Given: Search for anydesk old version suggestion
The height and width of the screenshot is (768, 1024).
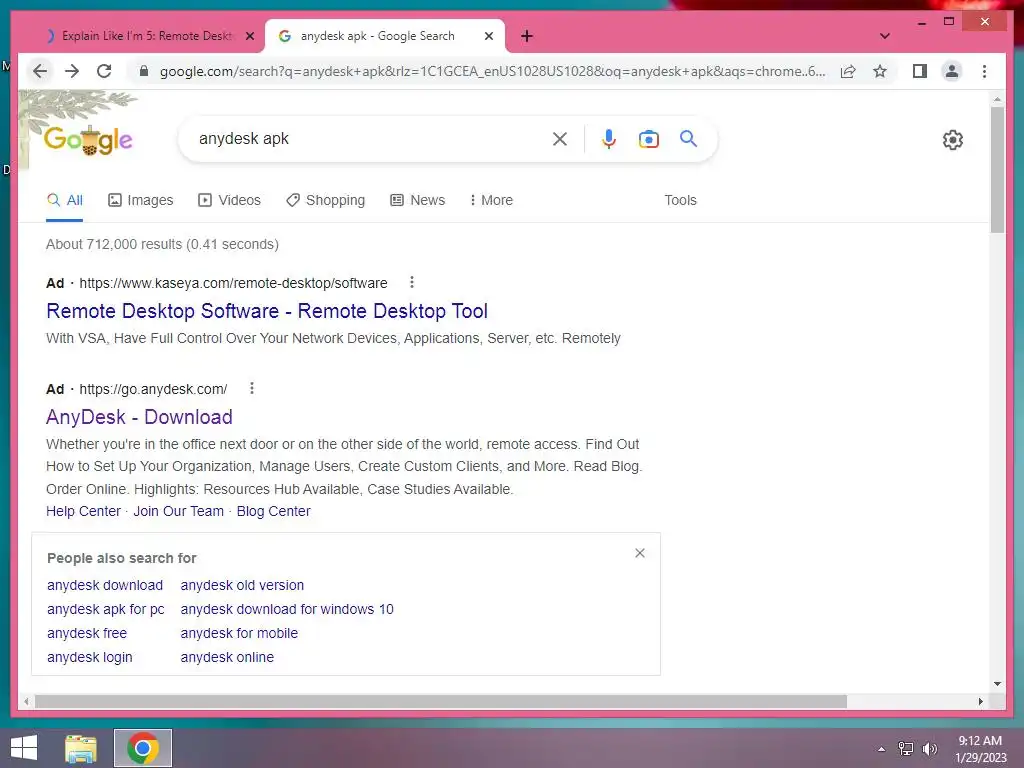Looking at the screenshot, I should pos(242,585).
